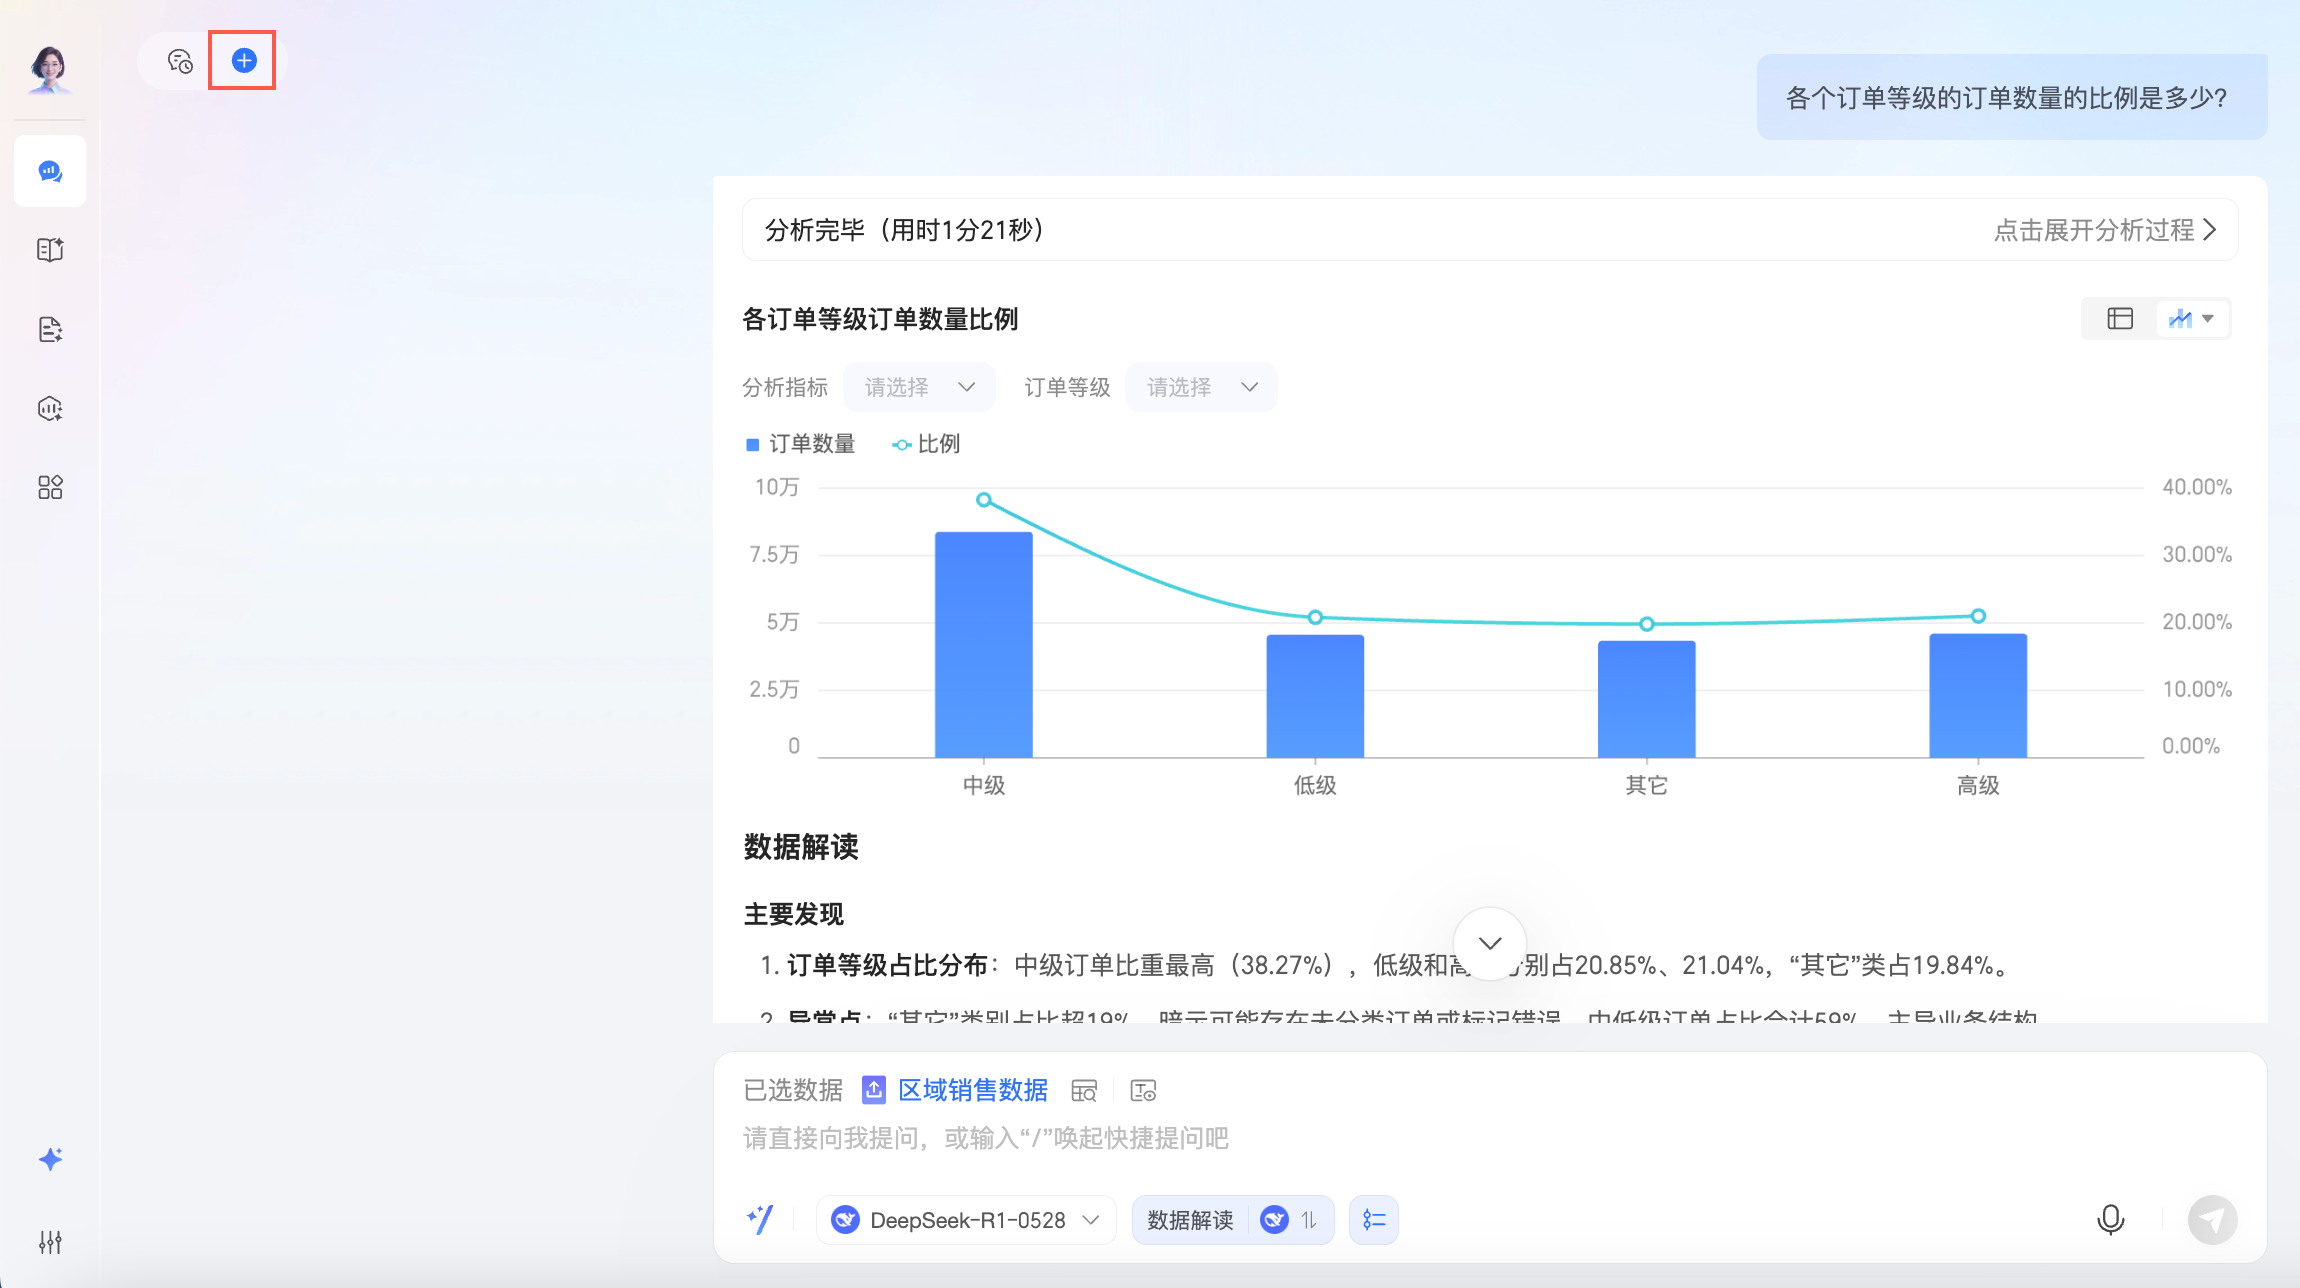Open the conversation history icon
The image size is (2300, 1288).
(x=180, y=61)
